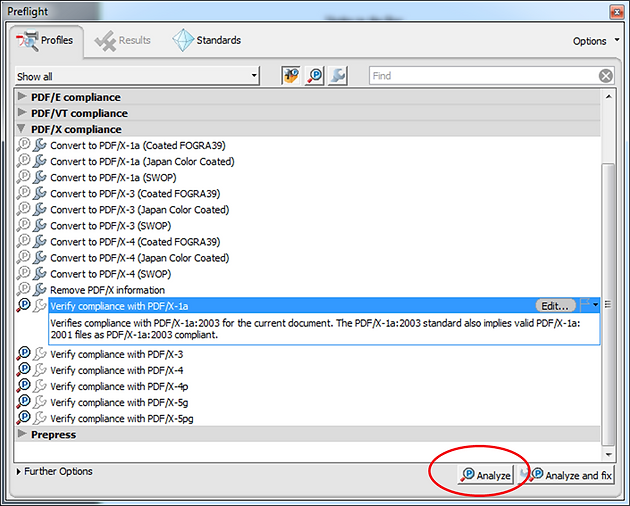Select Convert to PDF/X-4 (Coated FOGRA39)
Viewport: 630px width, 506px height.
(x=135, y=242)
